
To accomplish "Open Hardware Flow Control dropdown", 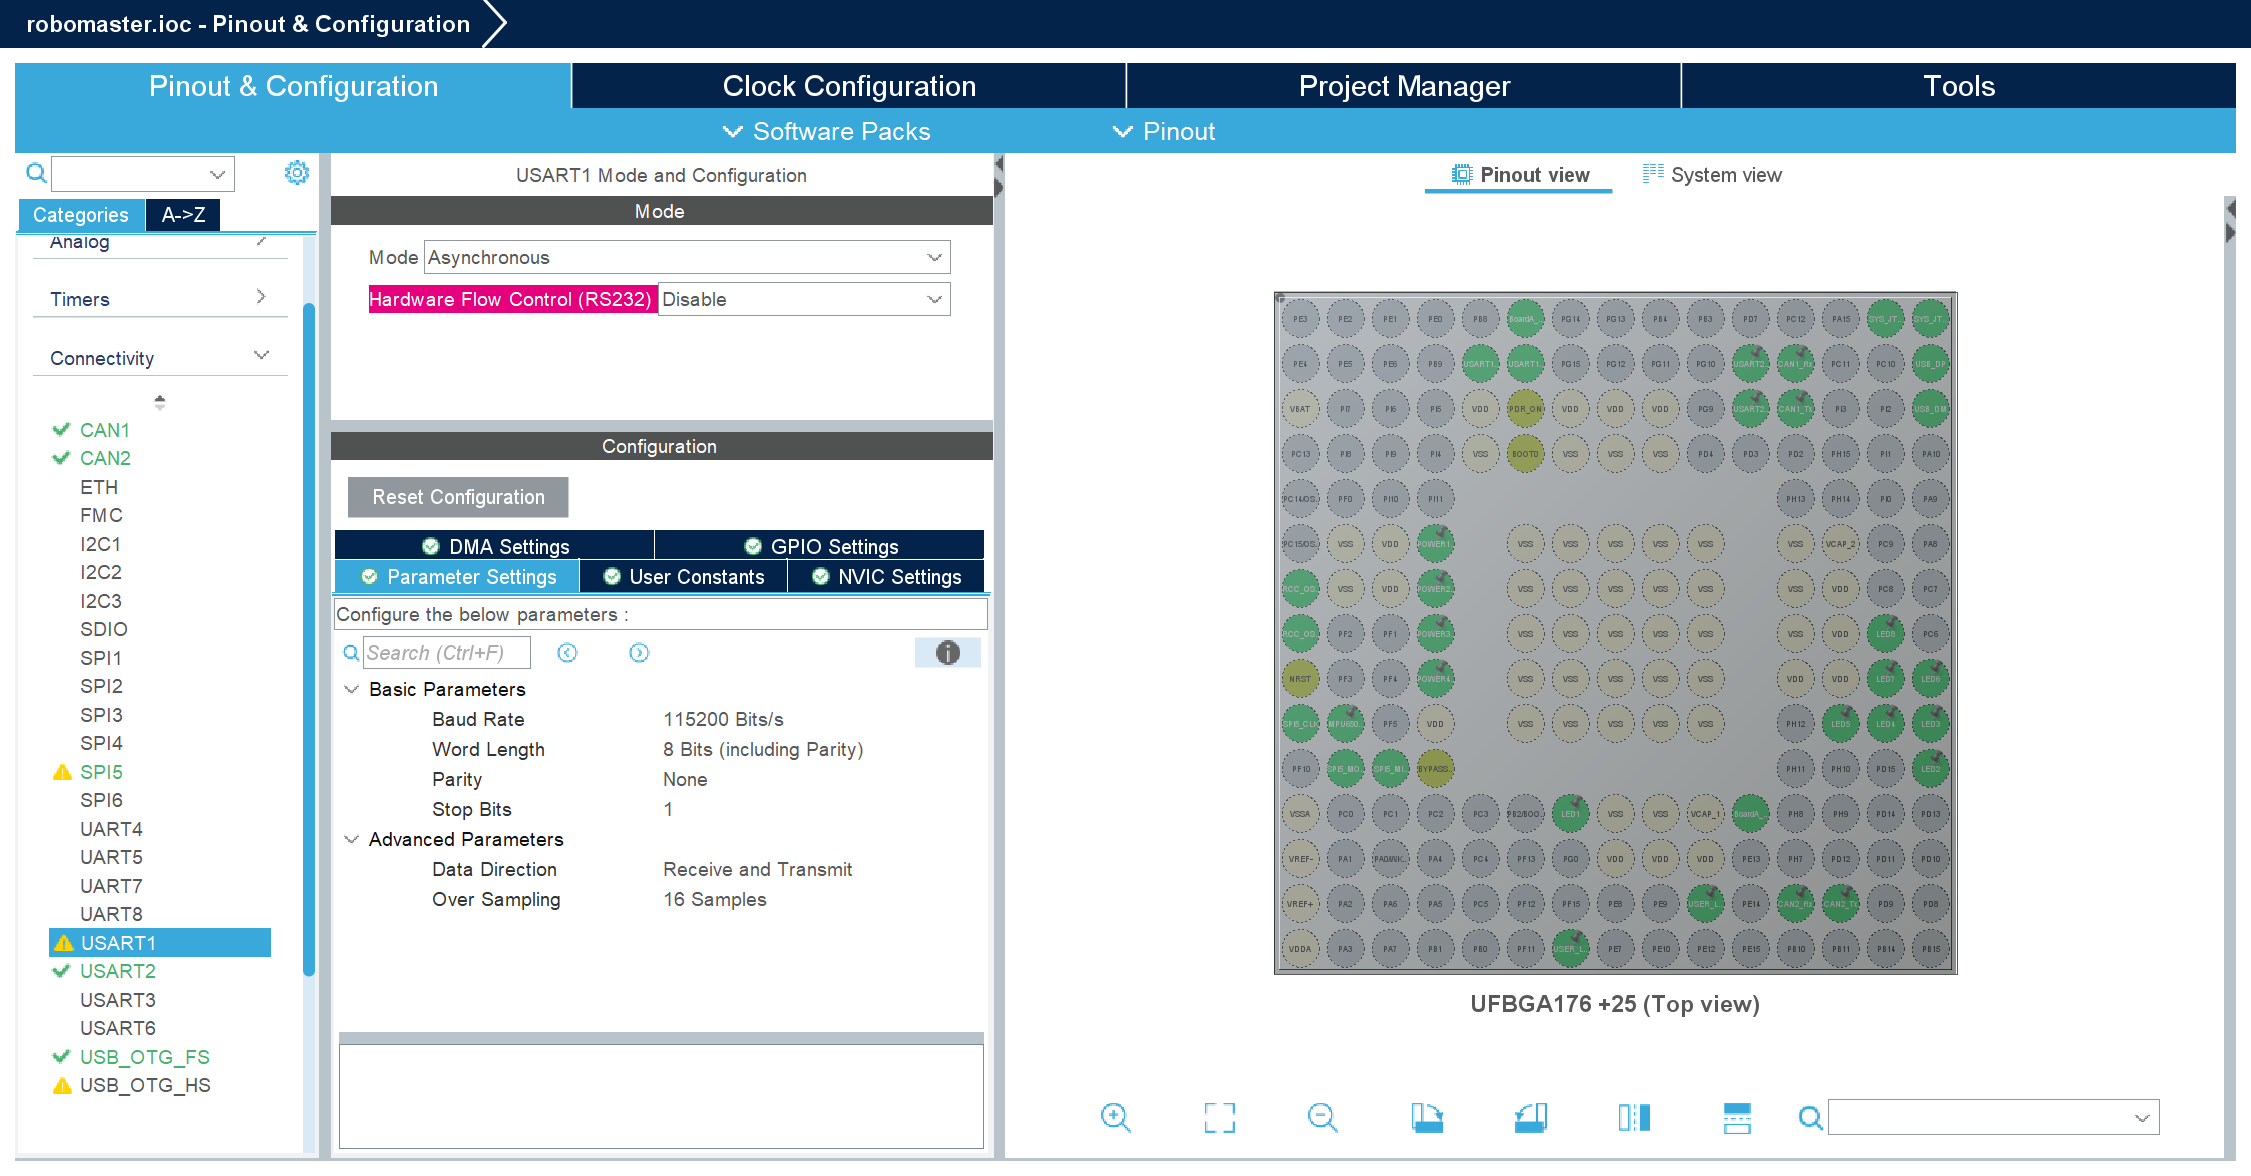I will point(934,299).
